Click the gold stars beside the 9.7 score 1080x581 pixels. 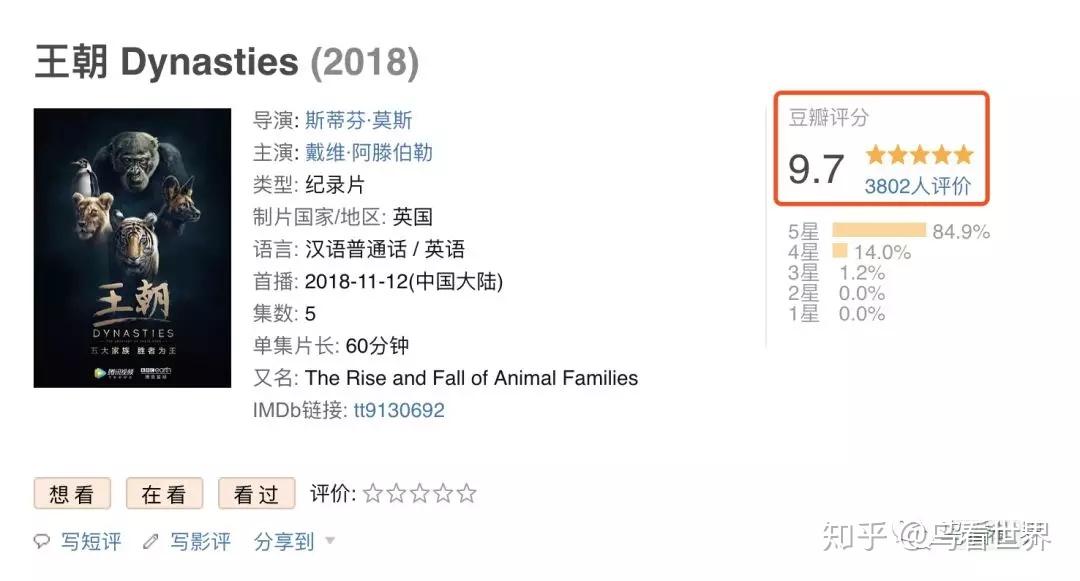coord(920,155)
